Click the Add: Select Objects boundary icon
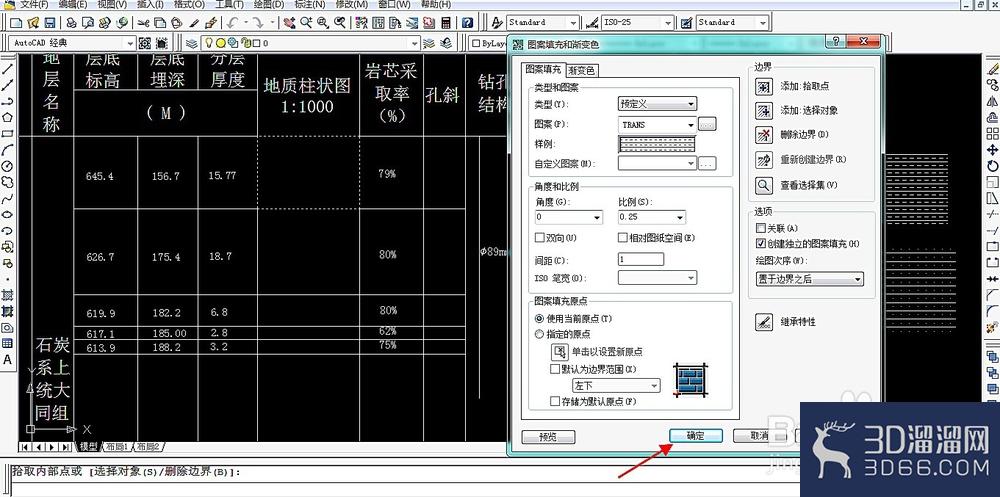Image resolution: width=1000 pixels, height=497 pixels. (x=764, y=111)
